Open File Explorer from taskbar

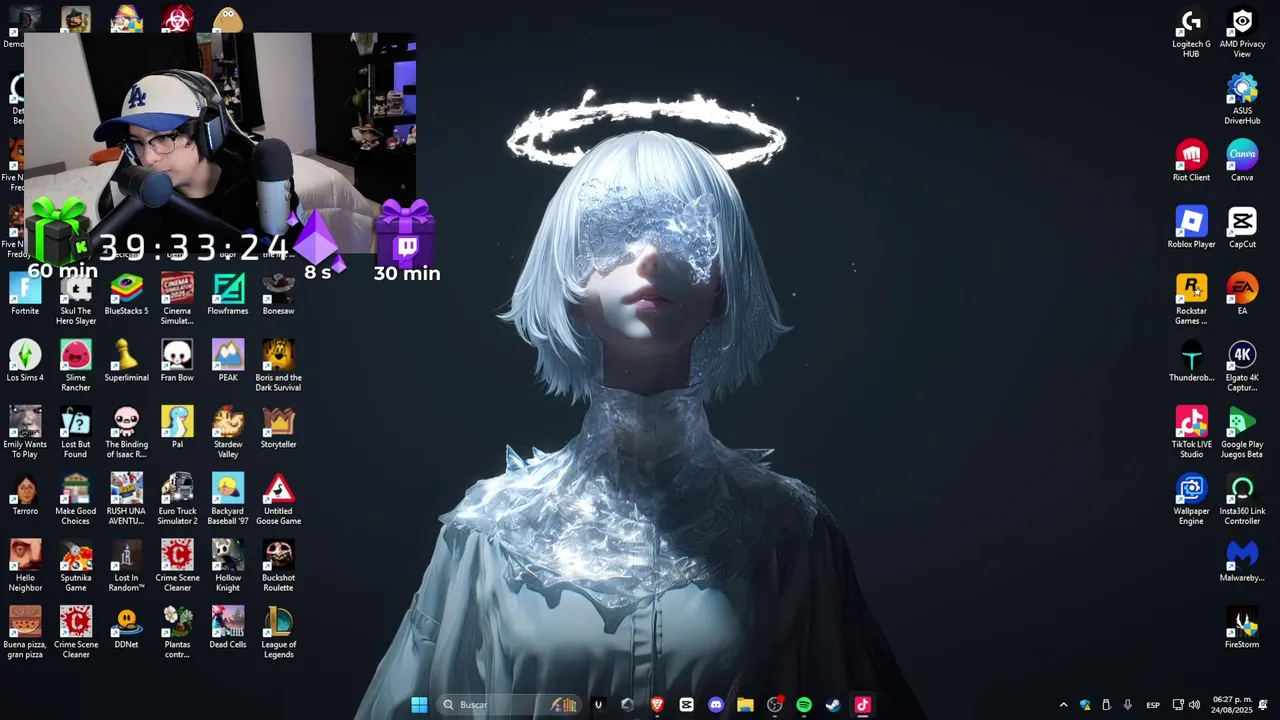pyautogui.click(x=745, y=705)
